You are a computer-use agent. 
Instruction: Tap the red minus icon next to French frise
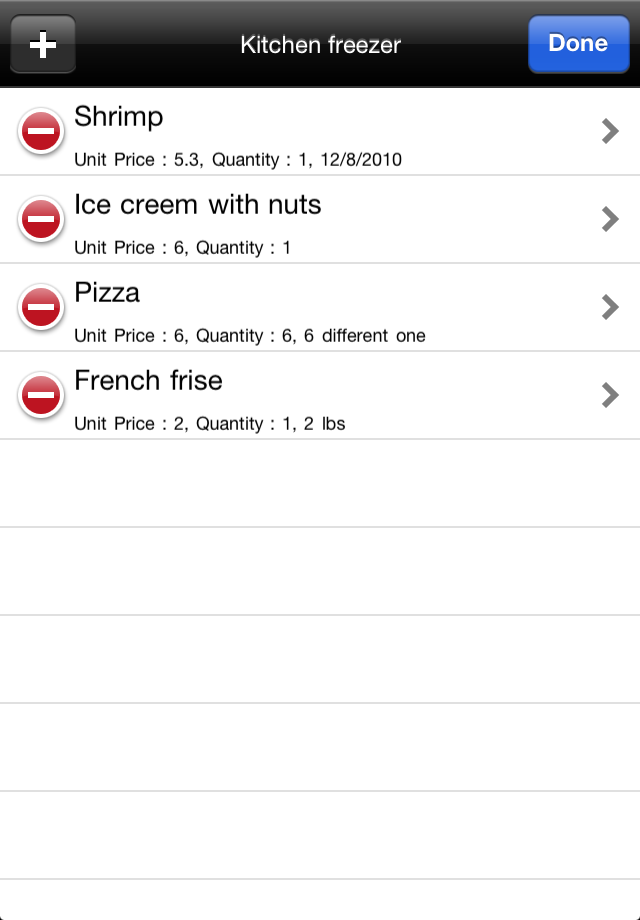pos(41,395)
